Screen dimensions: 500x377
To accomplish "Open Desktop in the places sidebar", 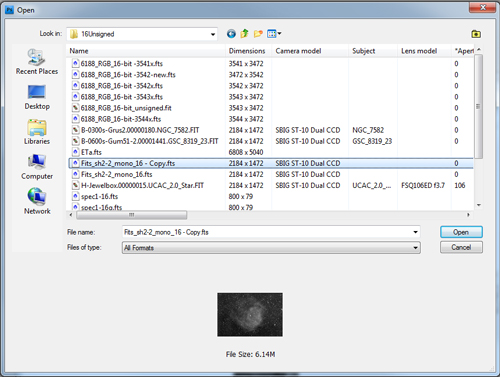I will (x=37, y=97).
